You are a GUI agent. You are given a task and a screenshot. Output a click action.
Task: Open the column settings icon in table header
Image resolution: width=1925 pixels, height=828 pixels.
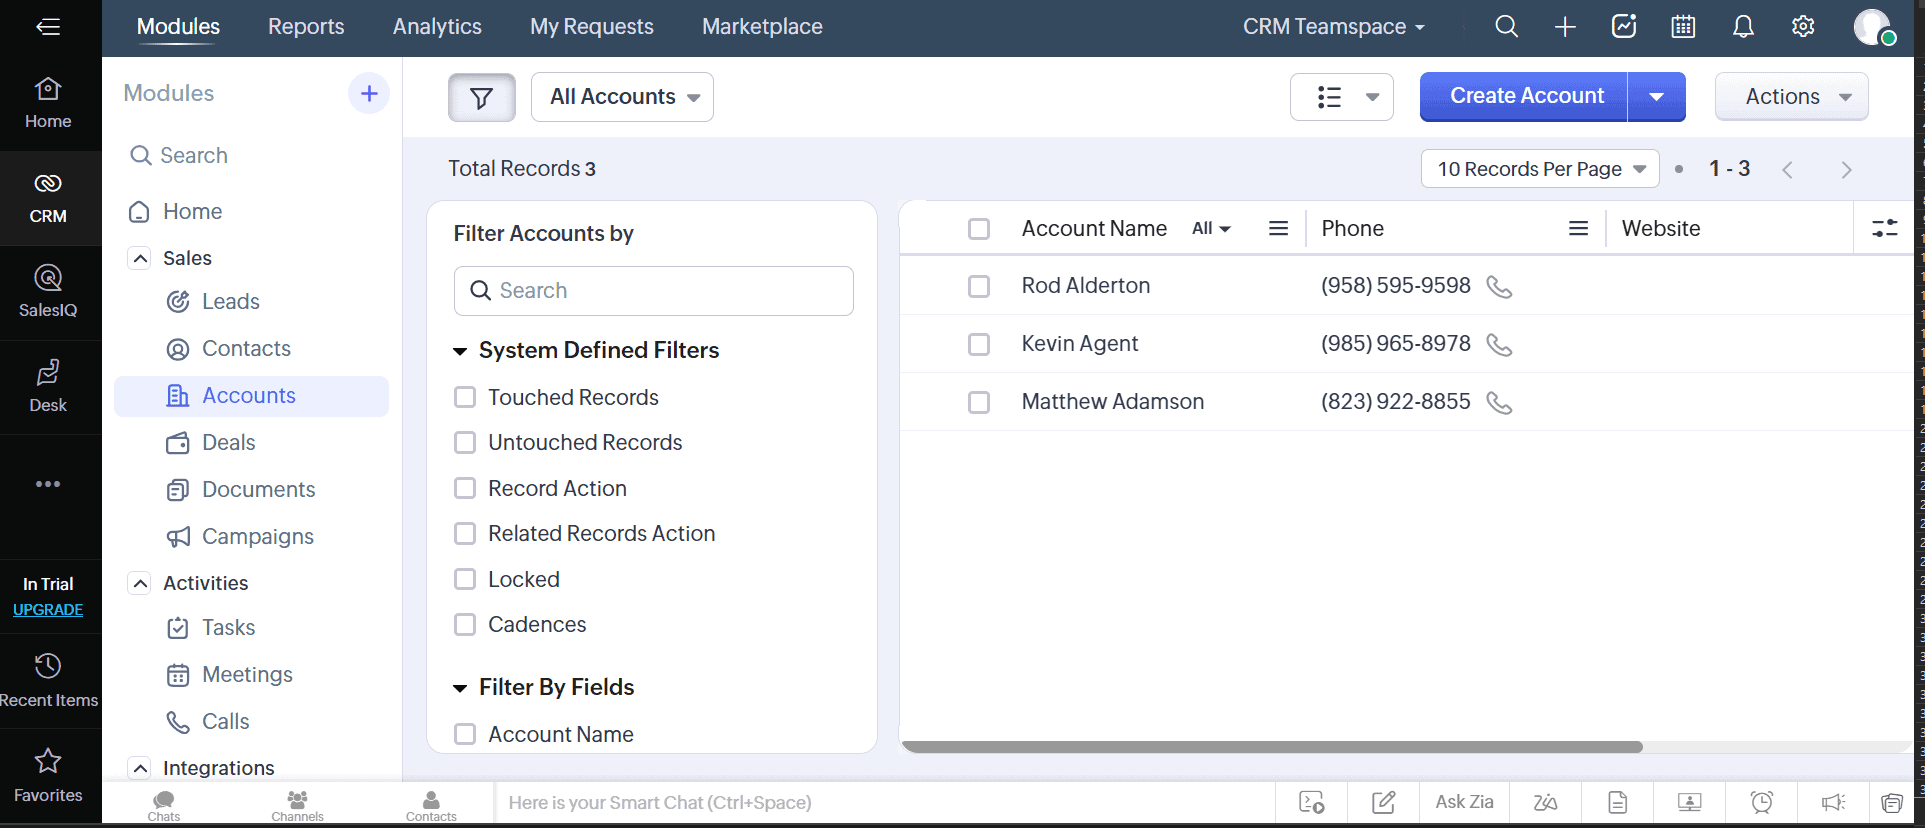(1884, 229)
